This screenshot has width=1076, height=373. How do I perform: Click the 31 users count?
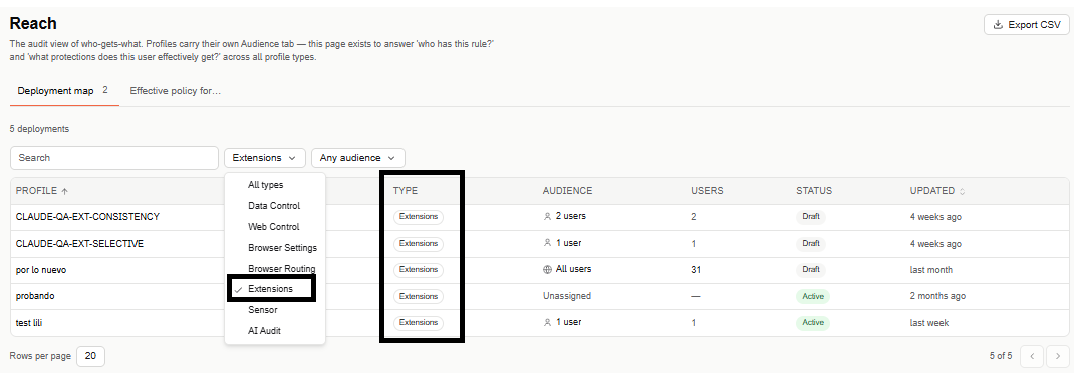(x=697, y=269)
